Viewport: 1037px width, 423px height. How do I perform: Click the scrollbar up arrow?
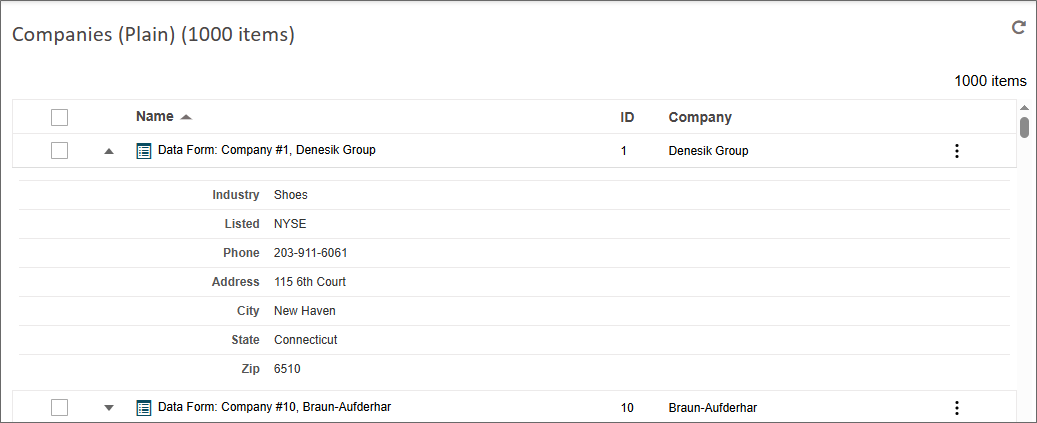point(1024,108)
